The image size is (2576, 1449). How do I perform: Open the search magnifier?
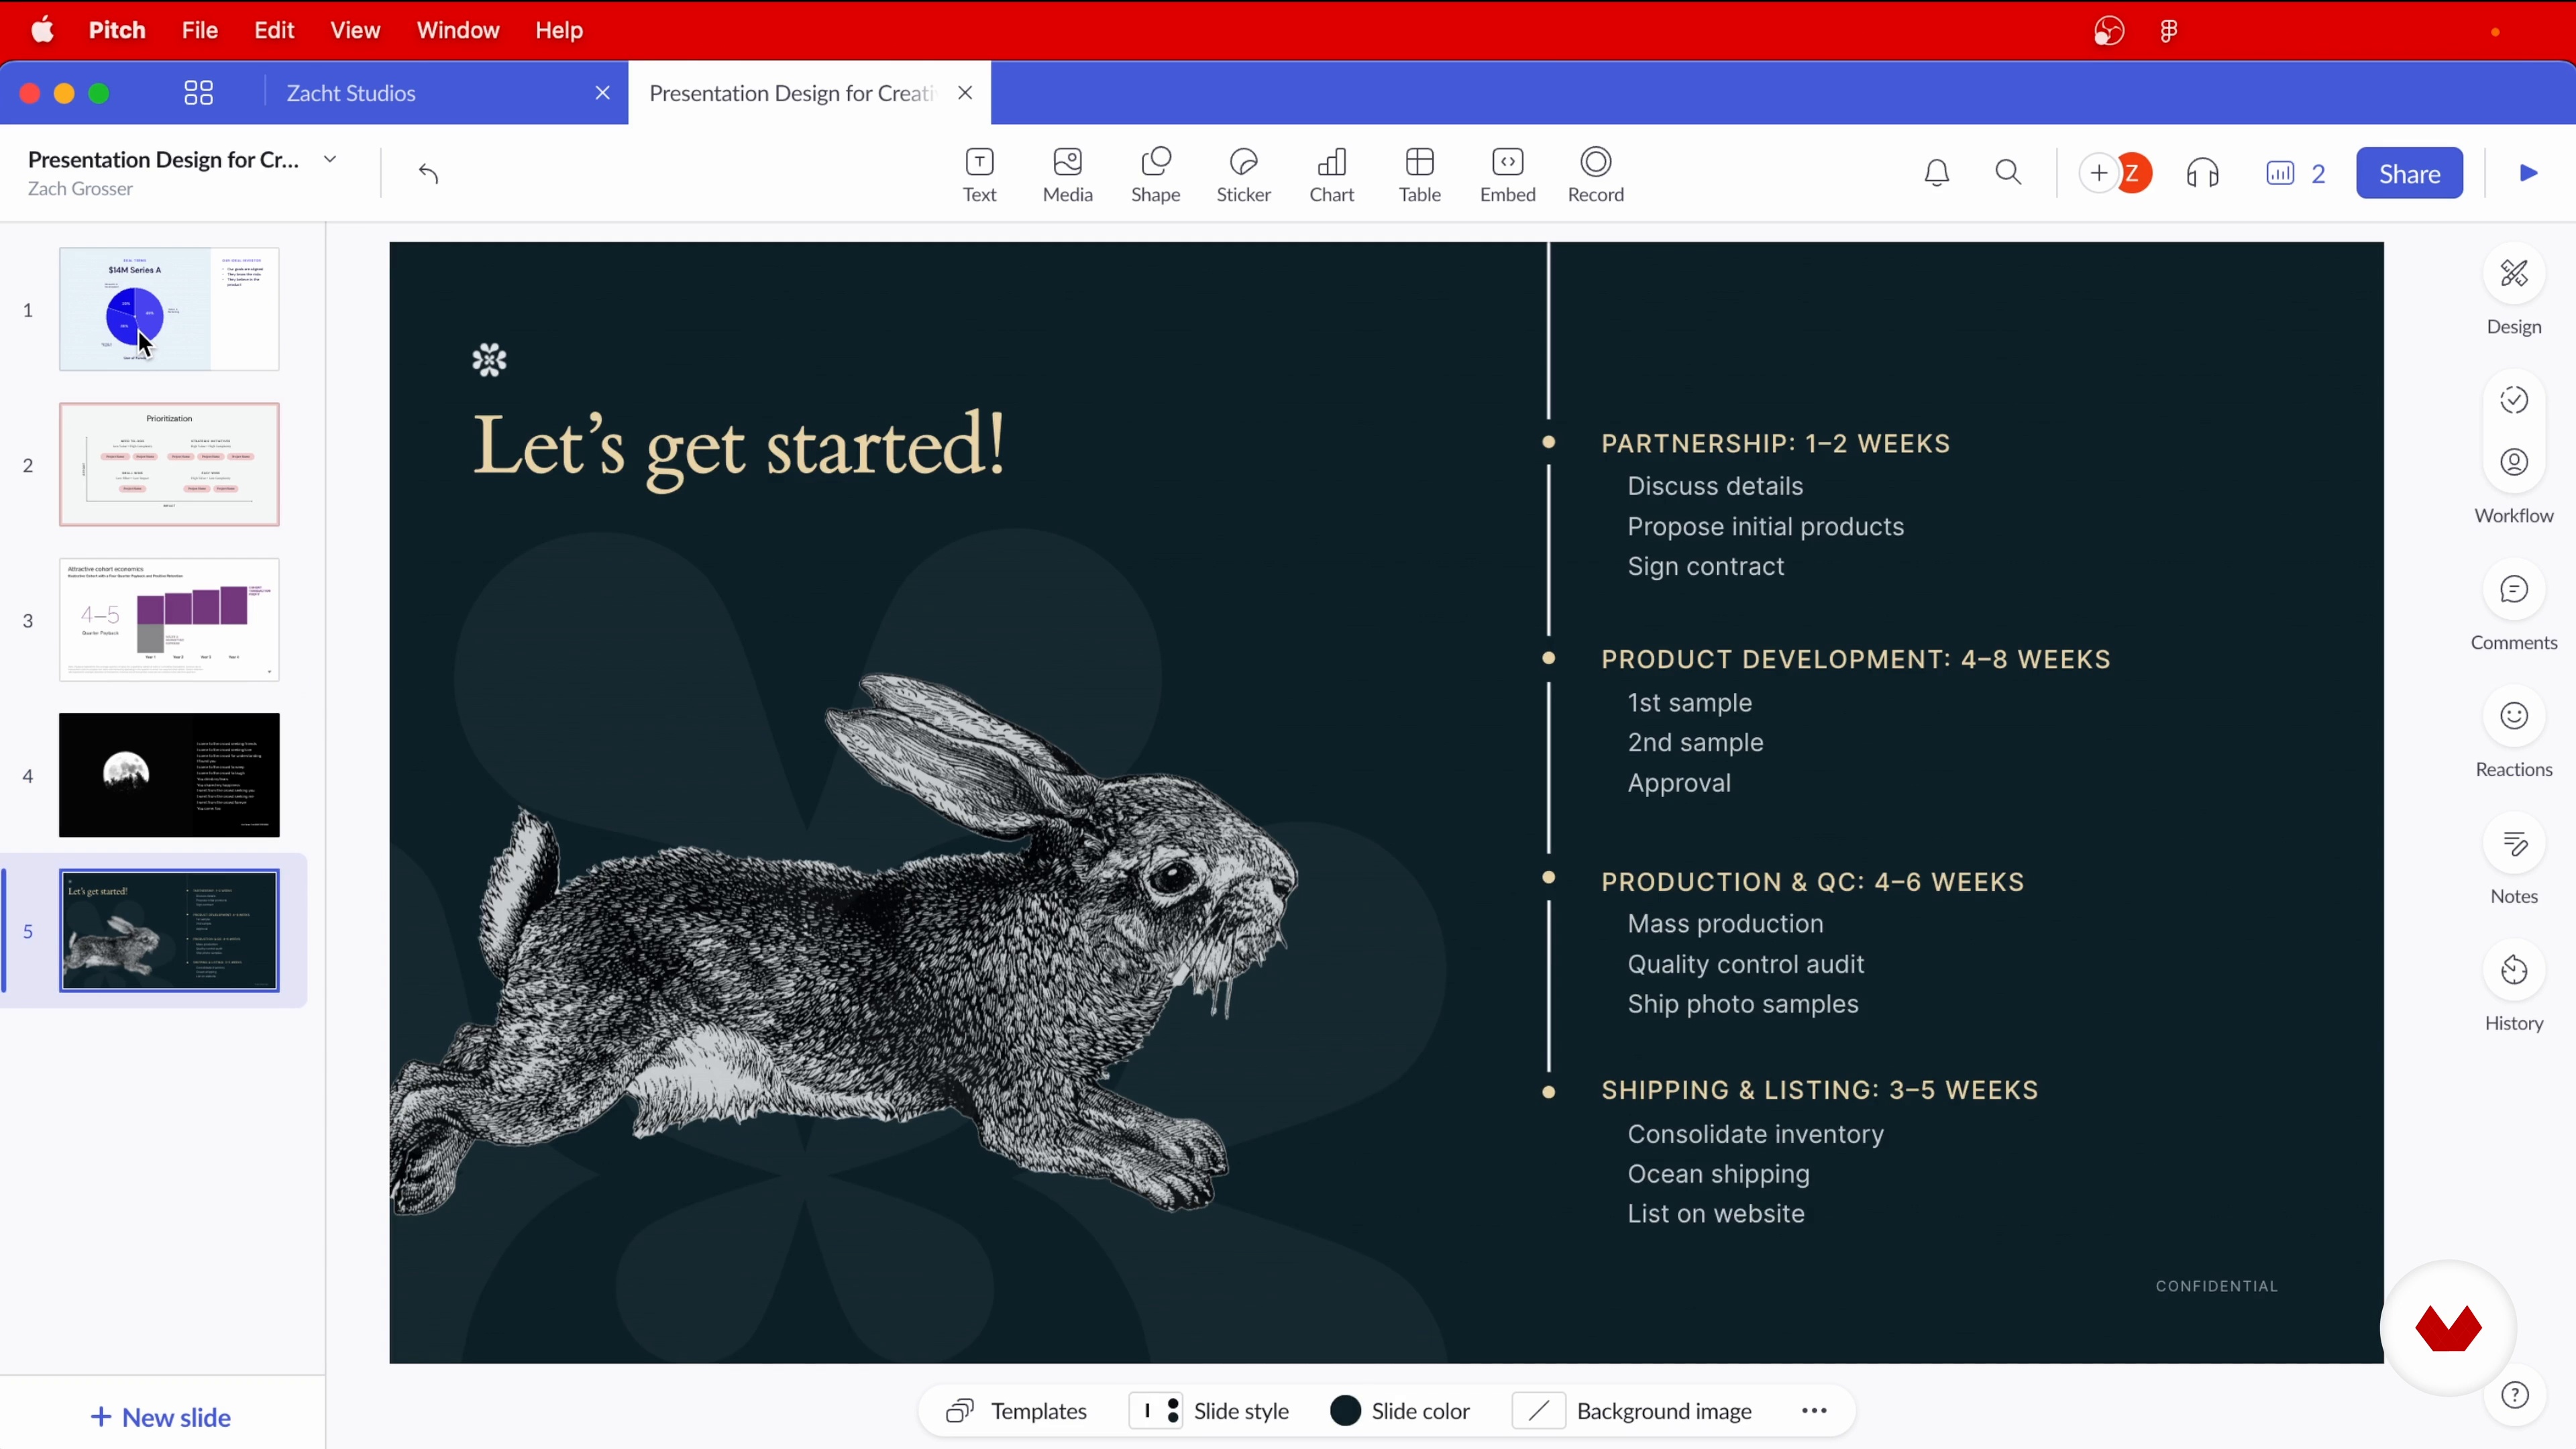click(x=2008, y=173)
